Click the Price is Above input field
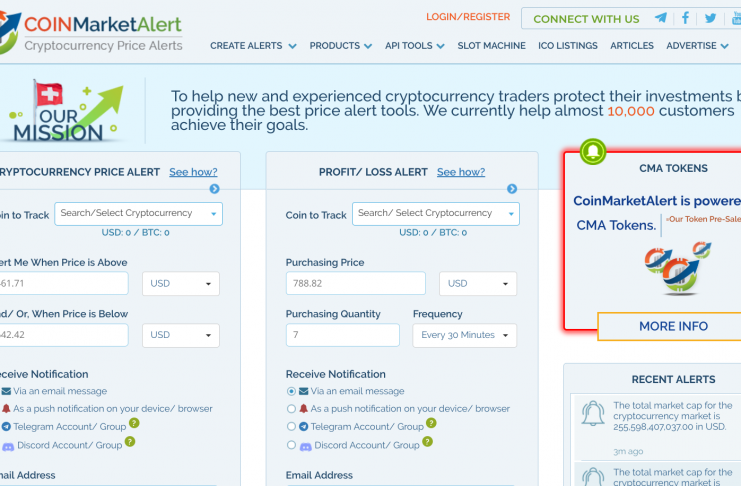 tap(63, 284)
